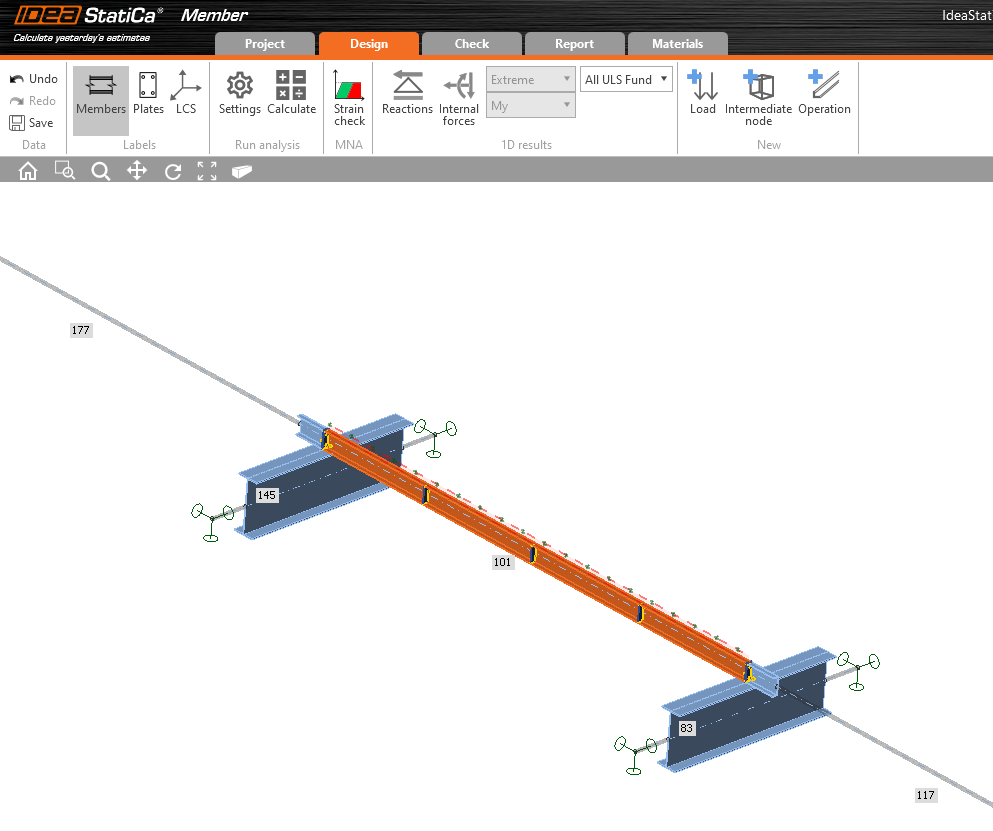Run the Calculate analysis
Screen dimensions: 993x831
pos(291,96)
